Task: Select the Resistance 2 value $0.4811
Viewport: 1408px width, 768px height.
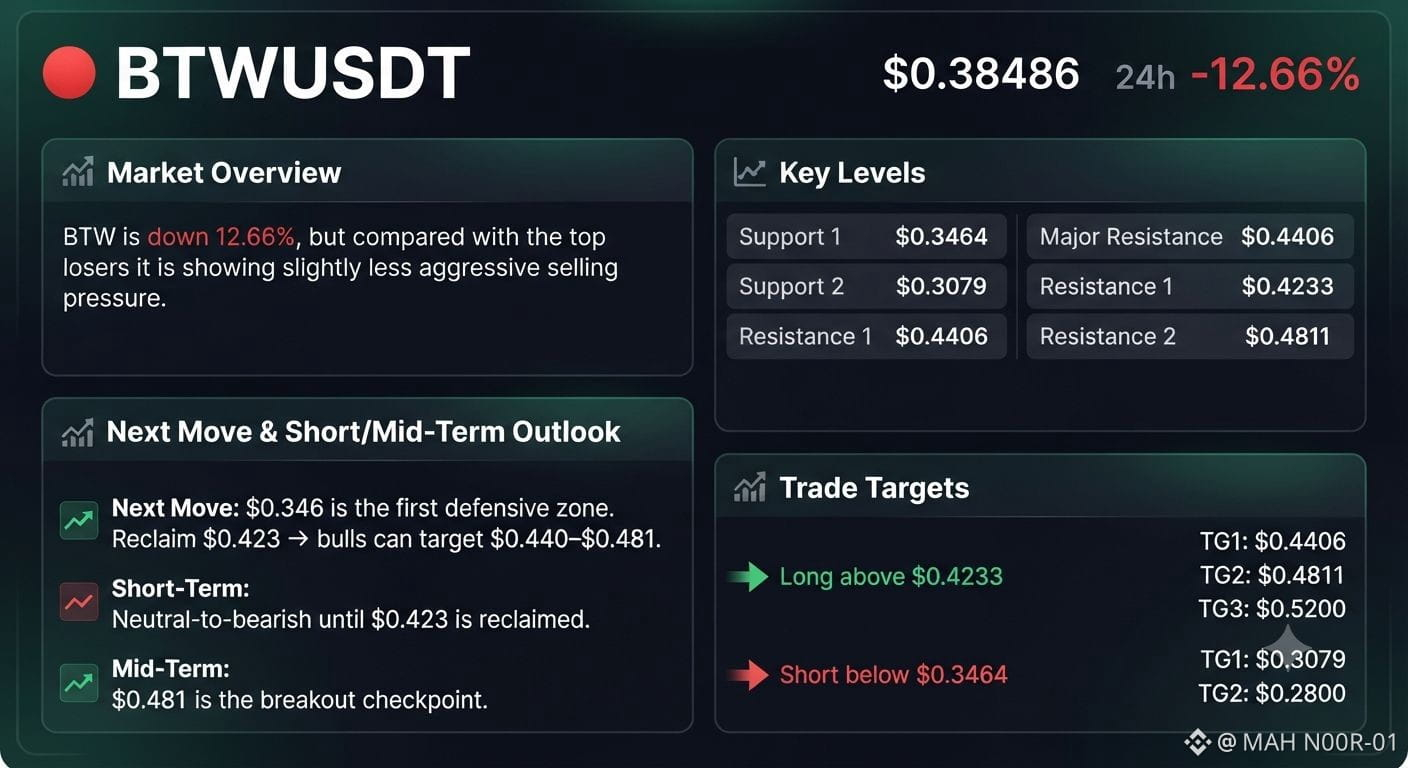Action: (x=1287, y=336)
